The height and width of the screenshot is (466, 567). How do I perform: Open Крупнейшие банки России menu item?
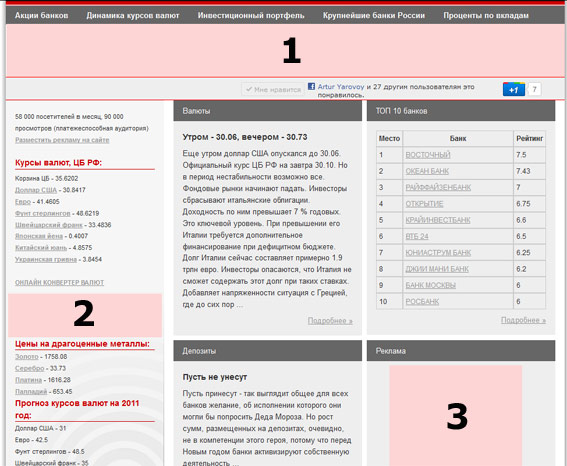[x=374, y=16]
